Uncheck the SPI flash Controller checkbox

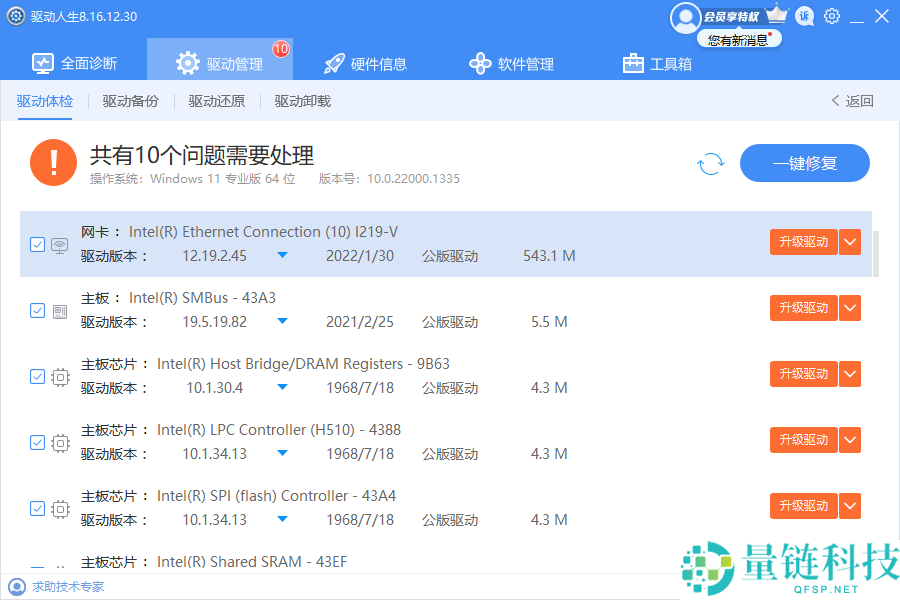pos(37,509)
